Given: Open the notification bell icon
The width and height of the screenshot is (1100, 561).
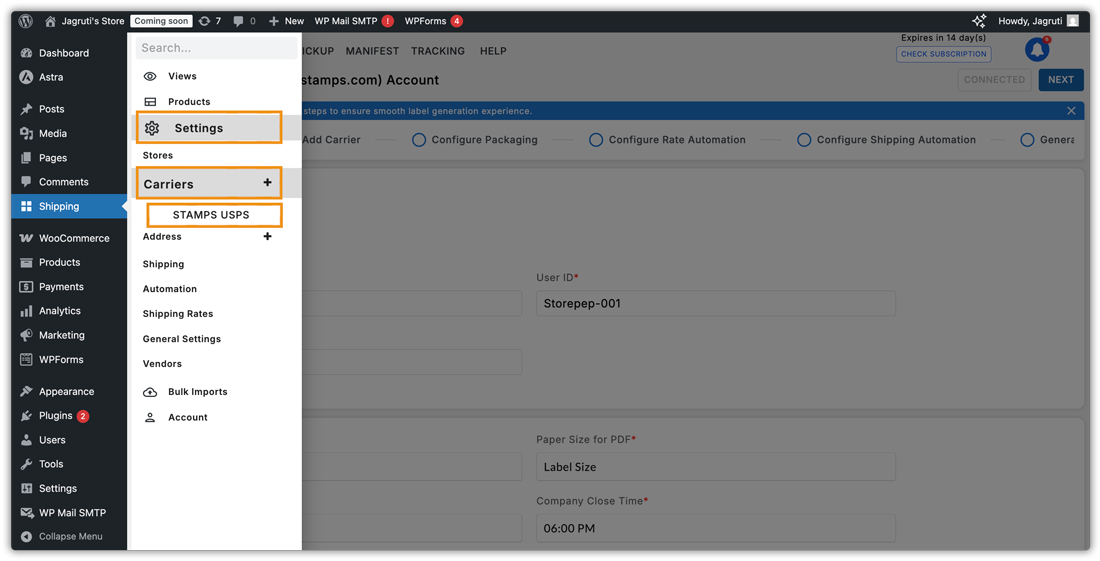Looking at the screenshot, I should [x=1037, y=50].
